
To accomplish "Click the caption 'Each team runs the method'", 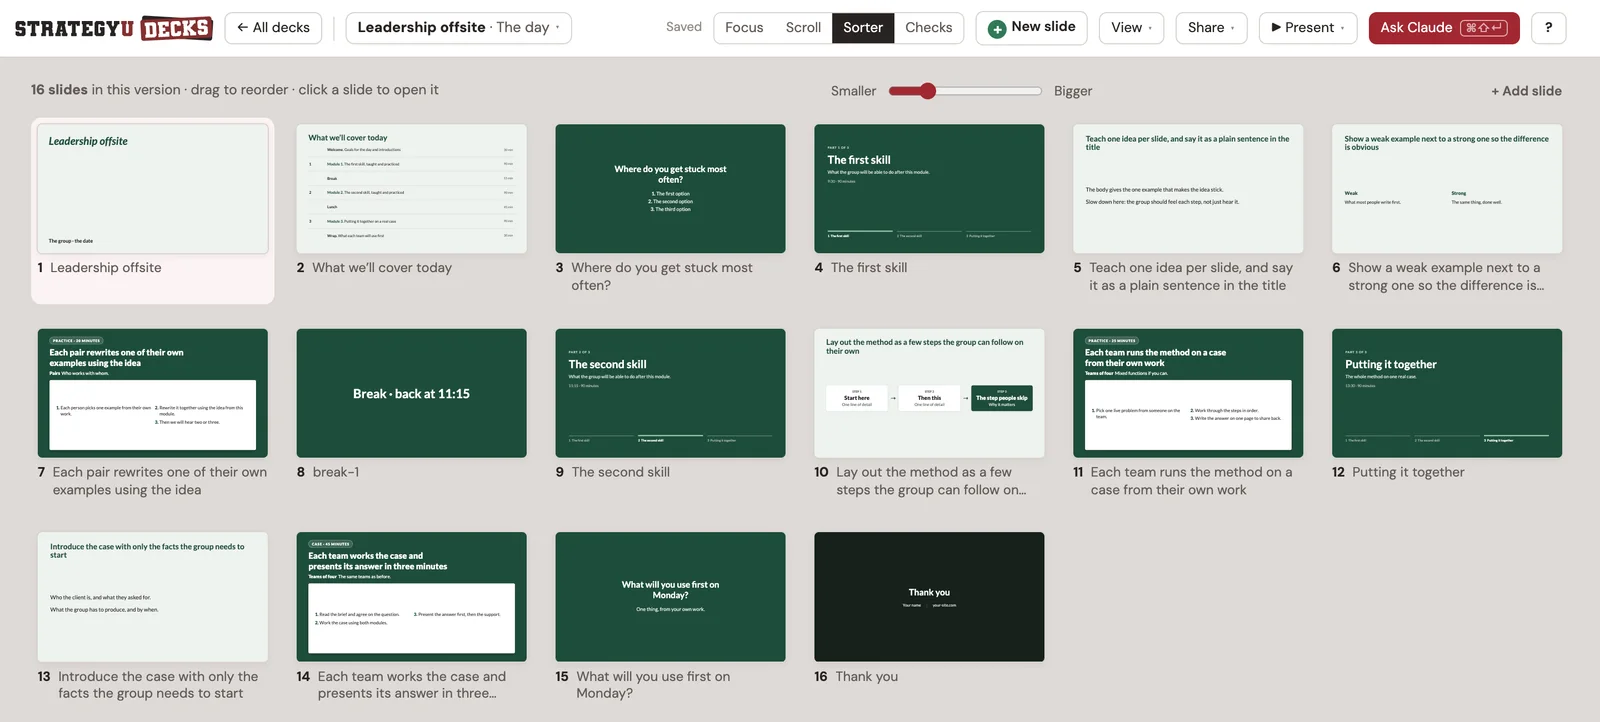I will [1191, 481].
